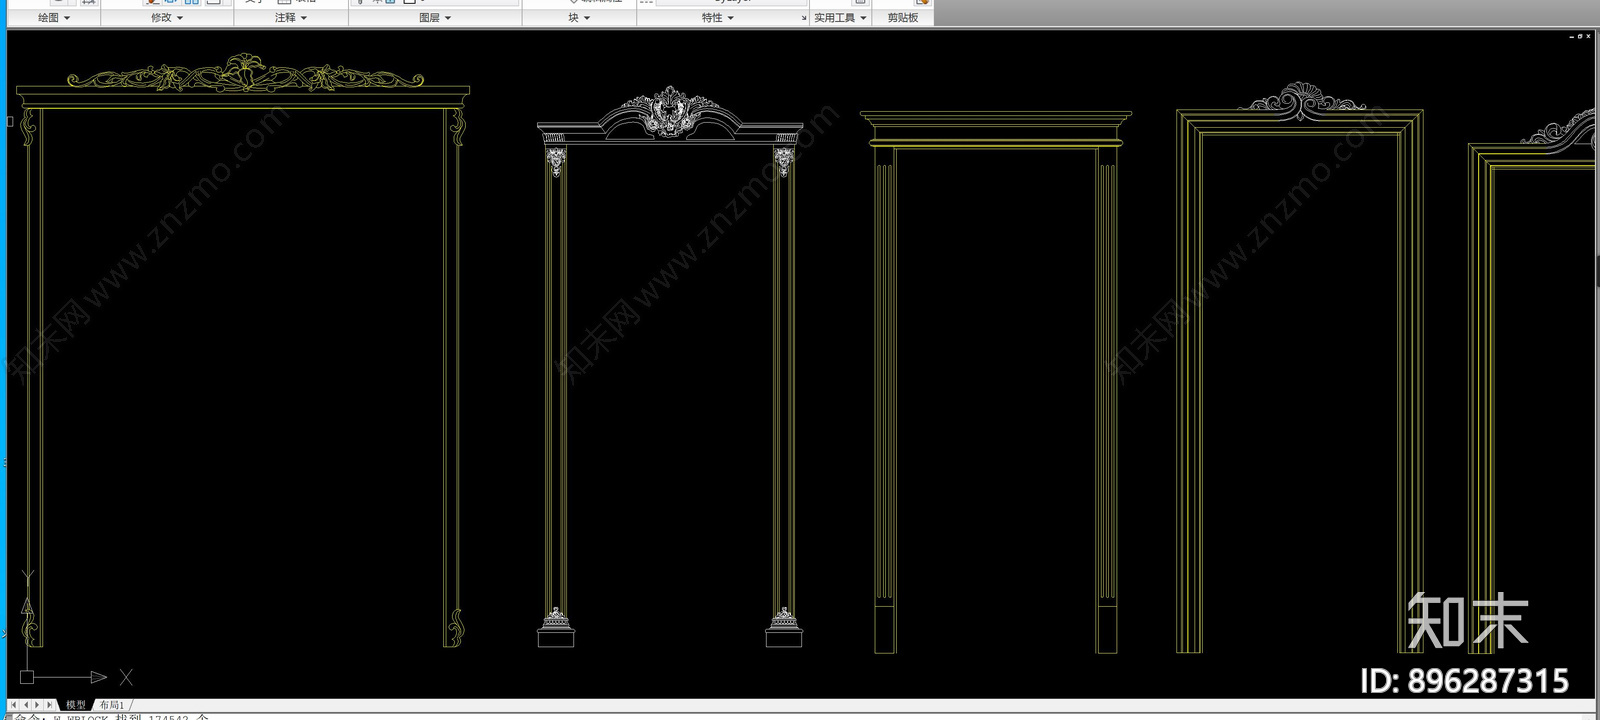Minimize the drawing viewport window

click(1571, 37)
